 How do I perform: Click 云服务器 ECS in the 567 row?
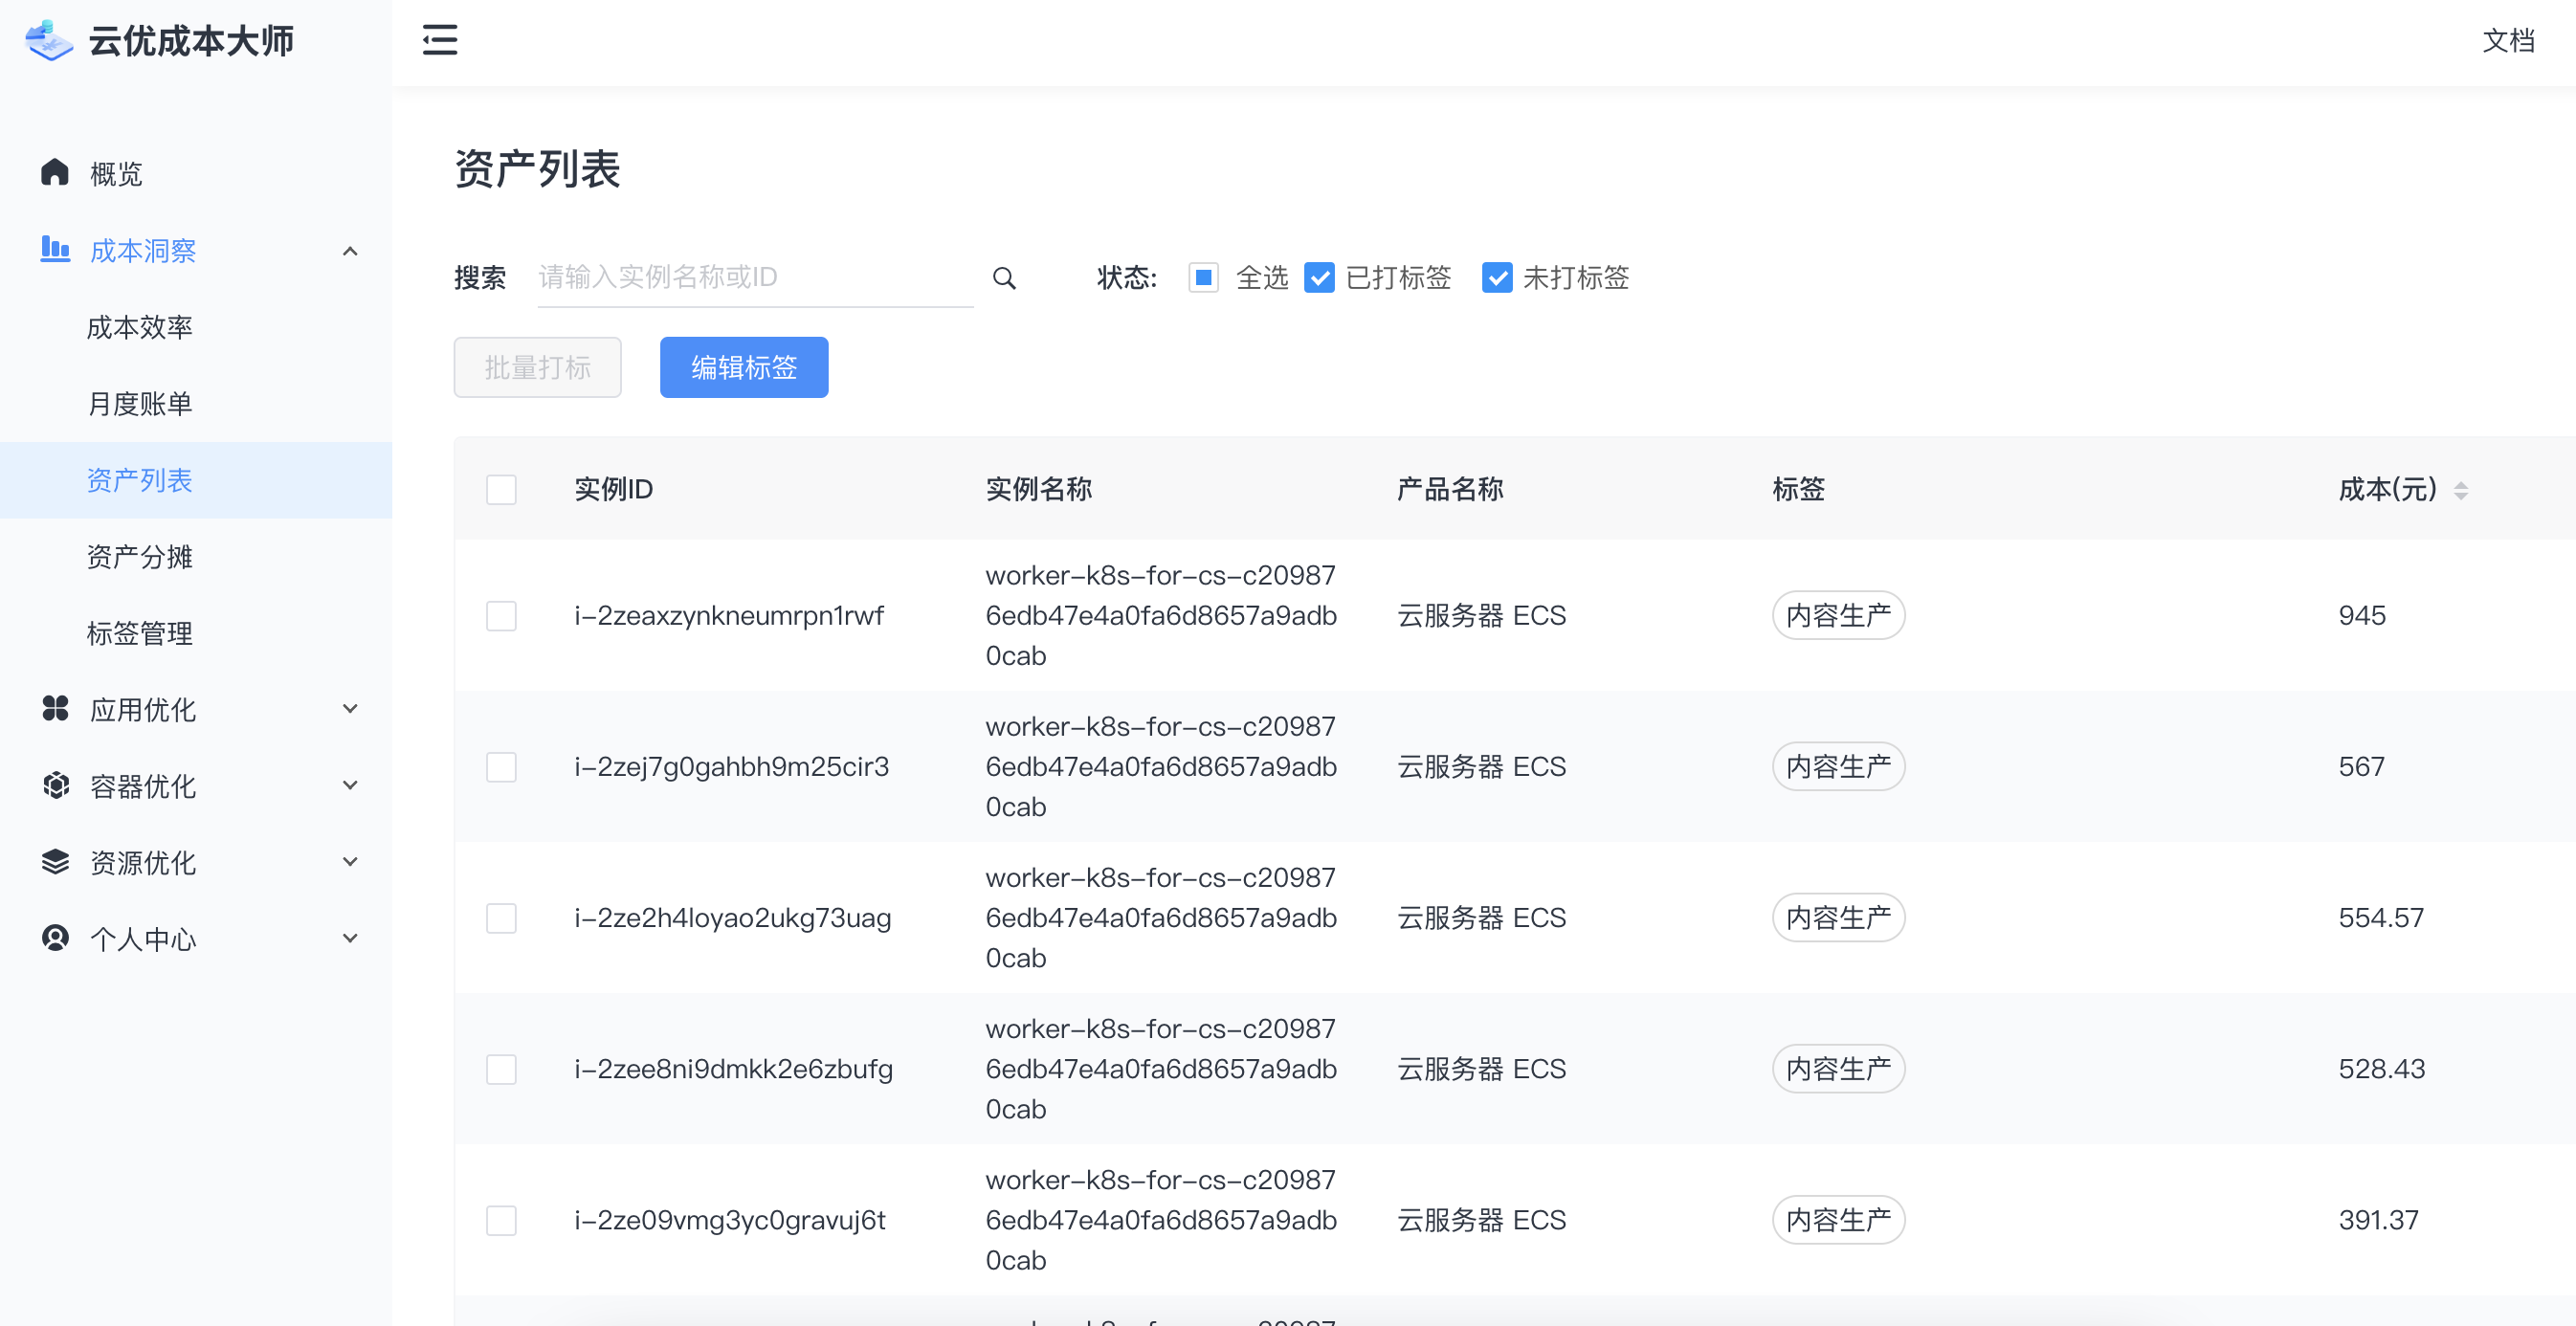pyautogui.click(x=1481, y=767)
